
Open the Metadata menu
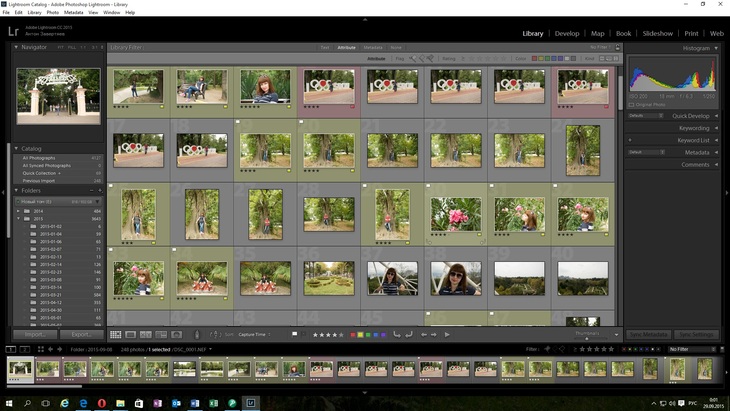[73, 12]
